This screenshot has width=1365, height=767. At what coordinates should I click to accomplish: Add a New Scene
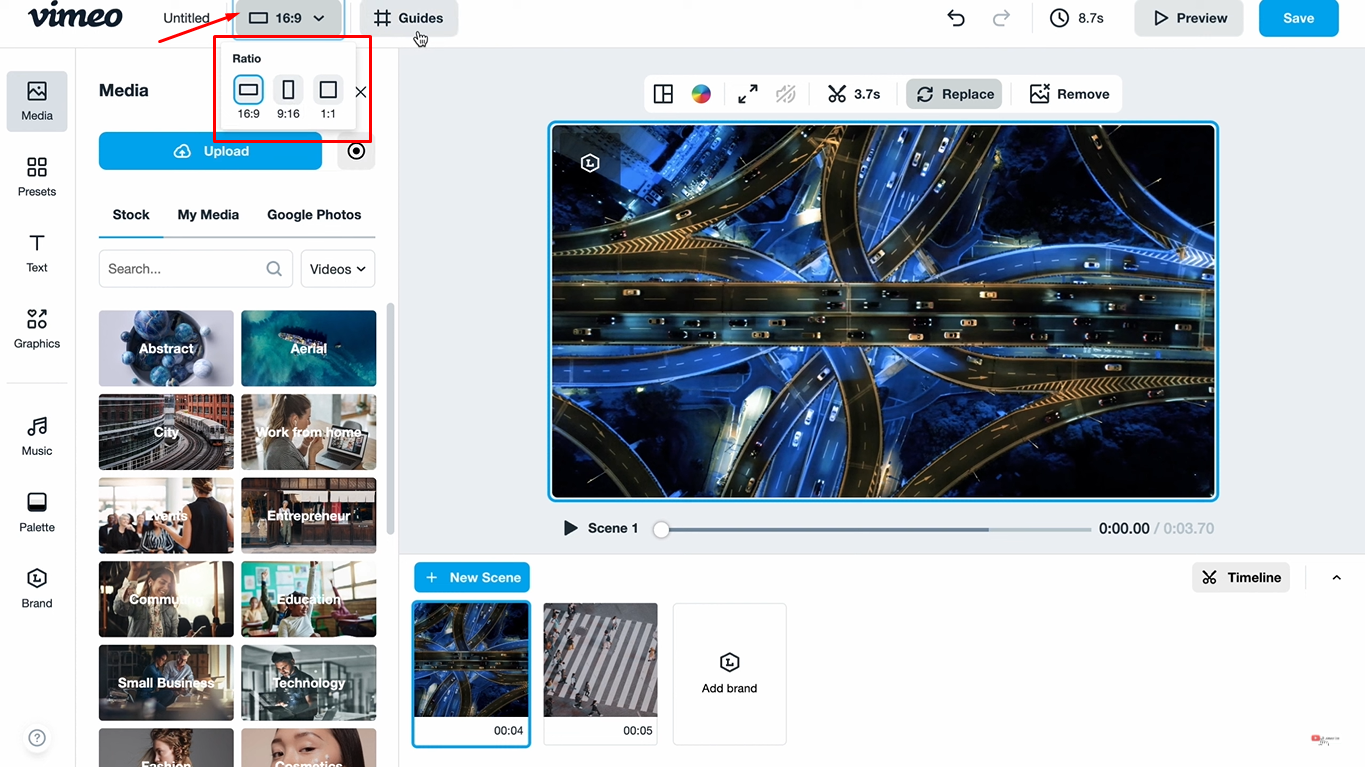[x=472, y=577]
